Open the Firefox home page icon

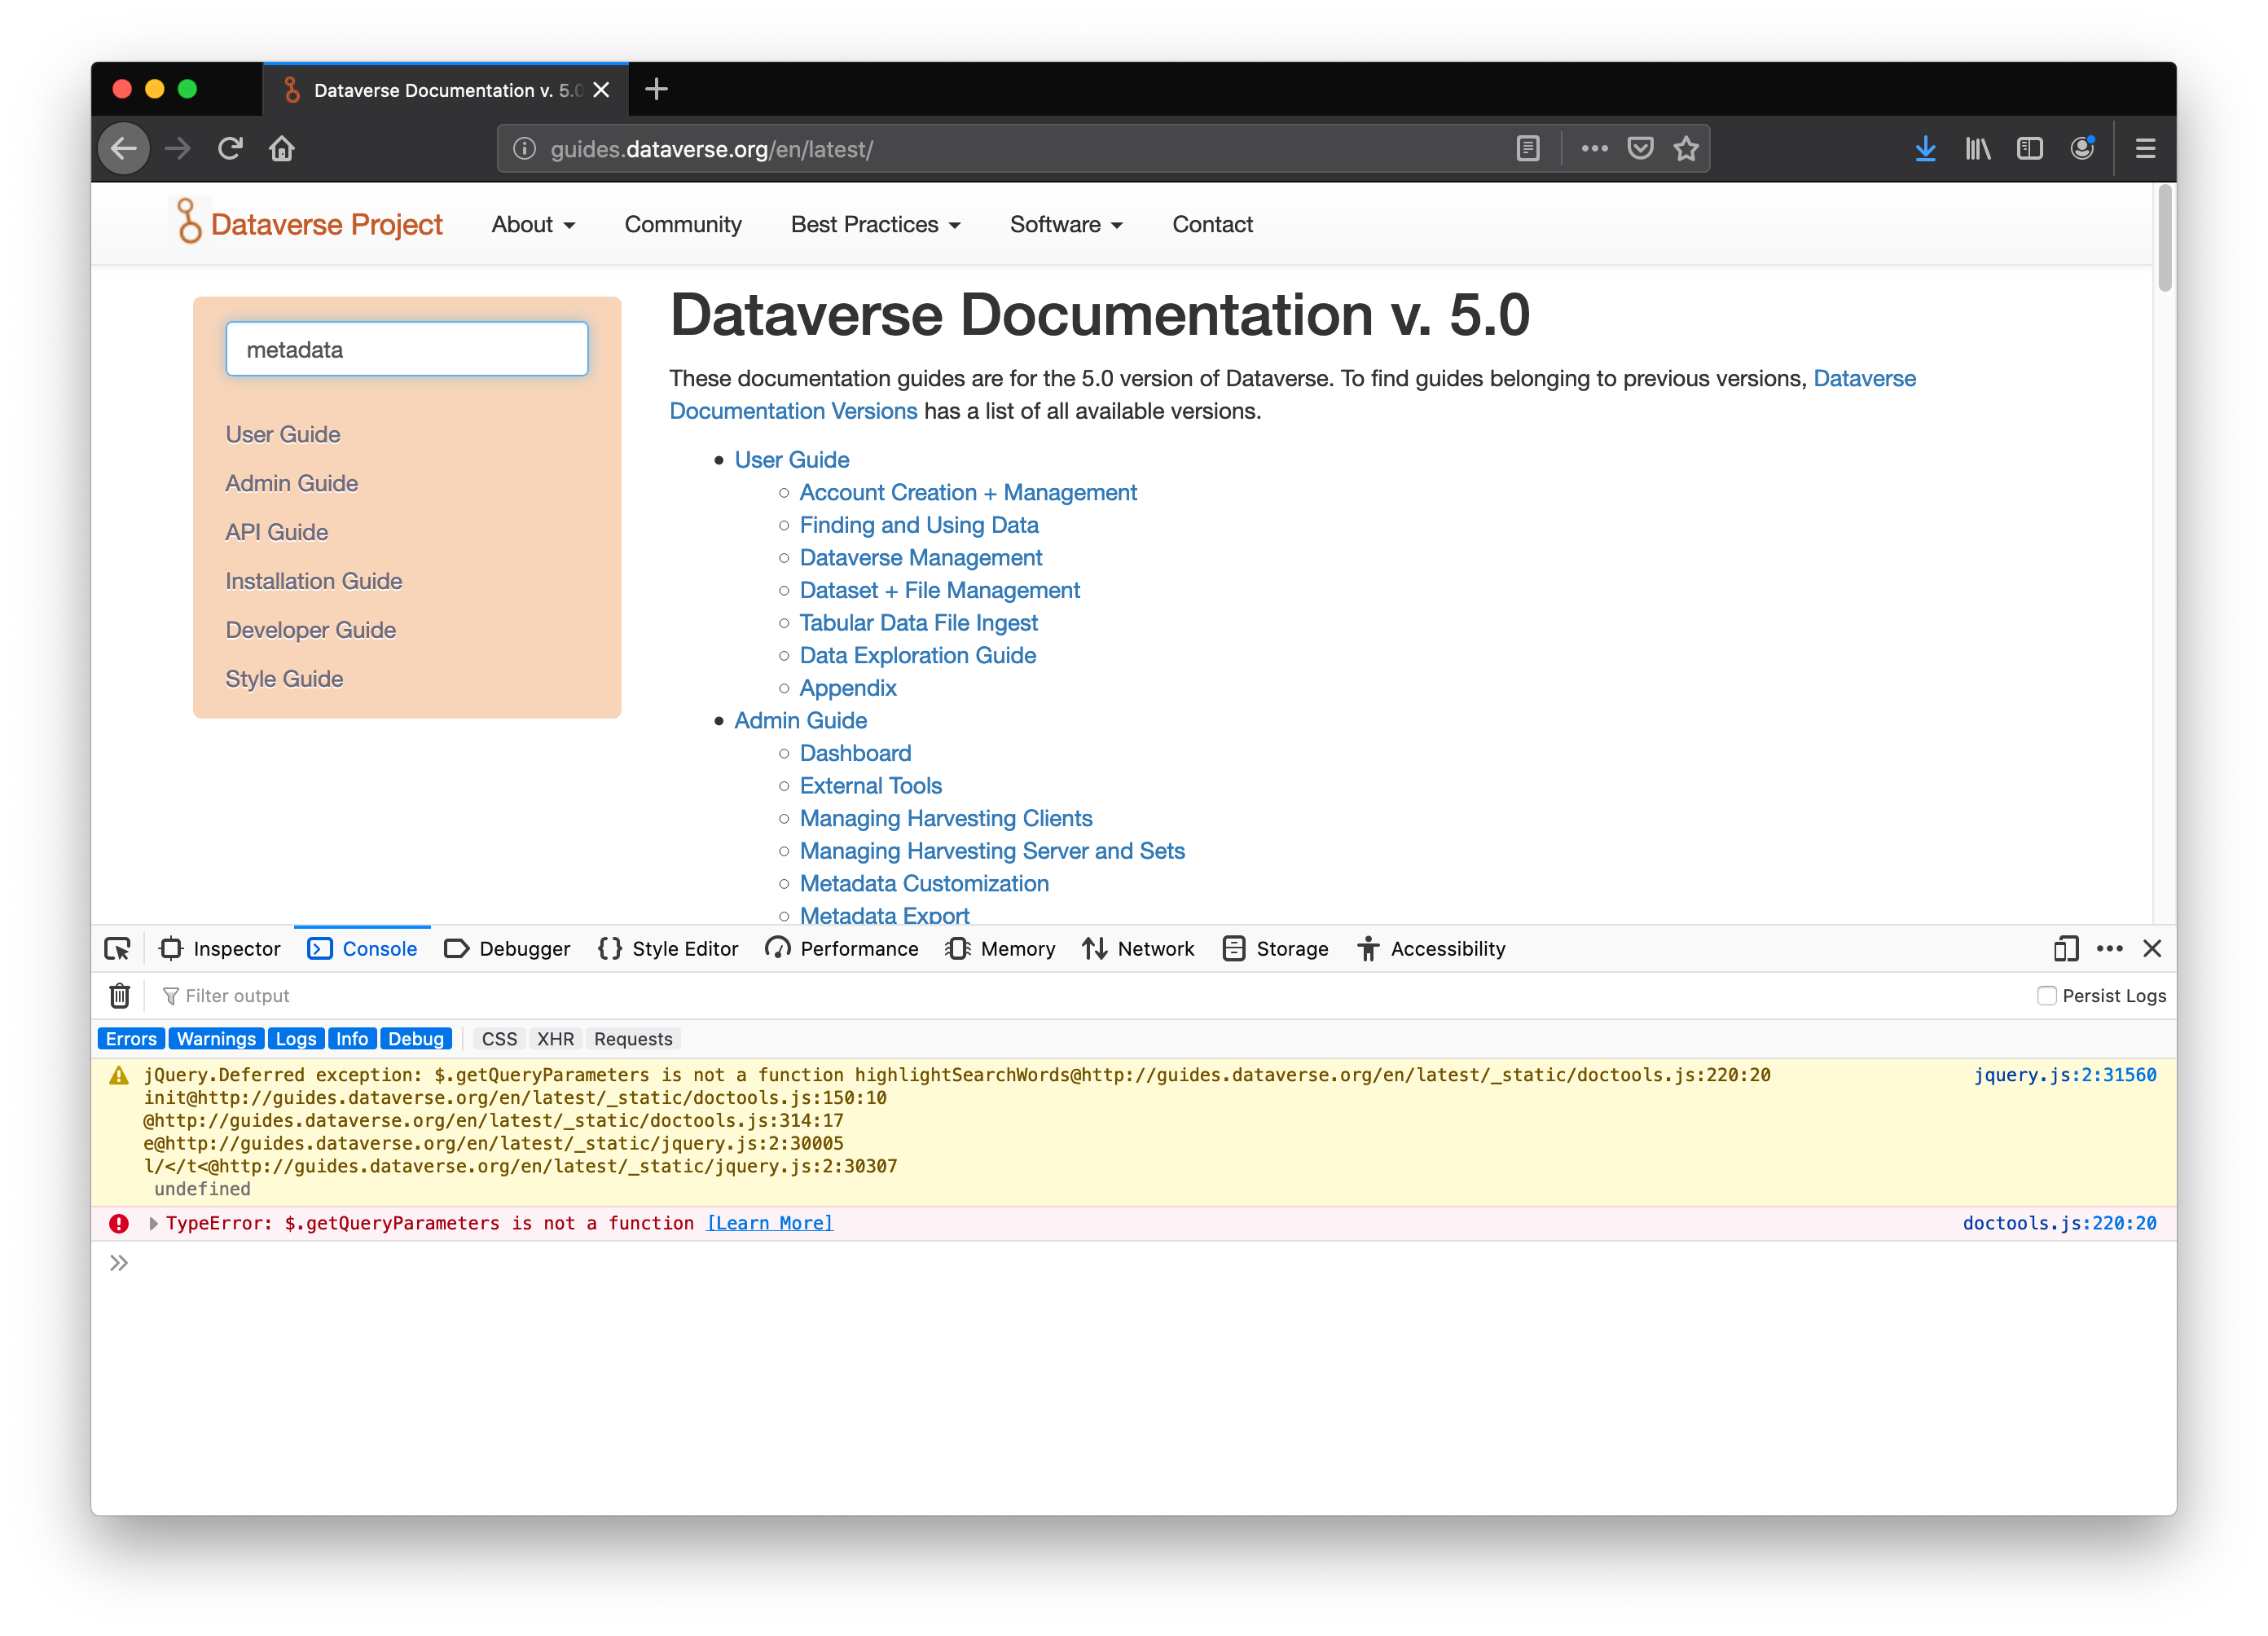(x=282, y=149)
